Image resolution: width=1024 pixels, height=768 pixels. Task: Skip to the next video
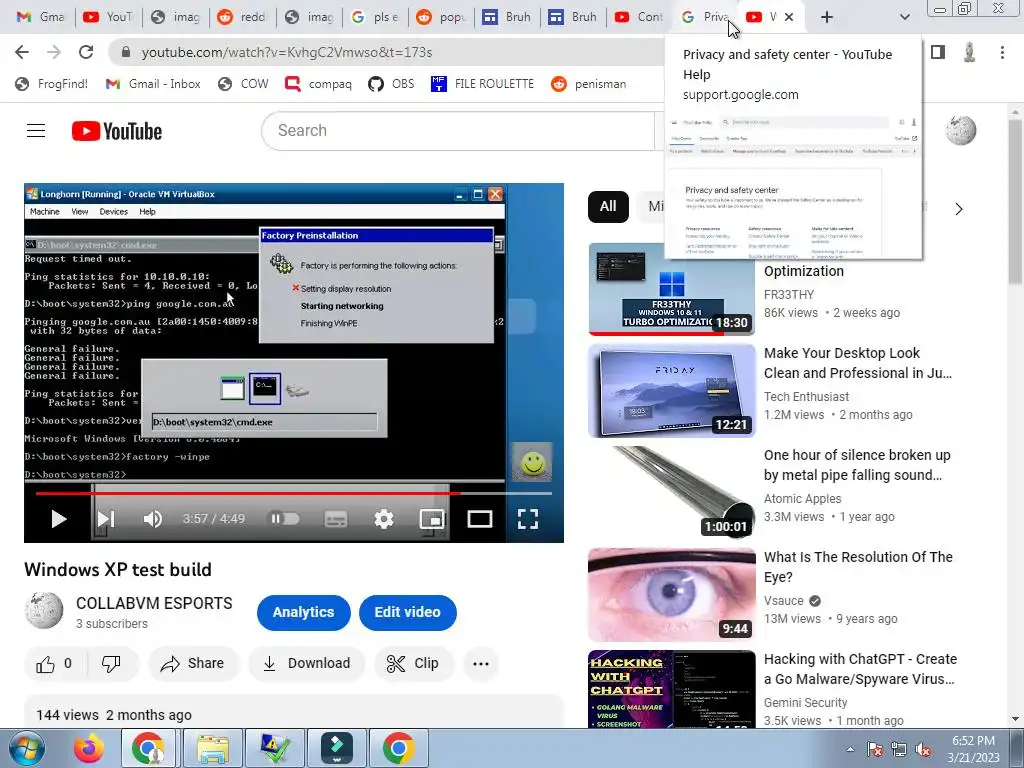[106, 519]
